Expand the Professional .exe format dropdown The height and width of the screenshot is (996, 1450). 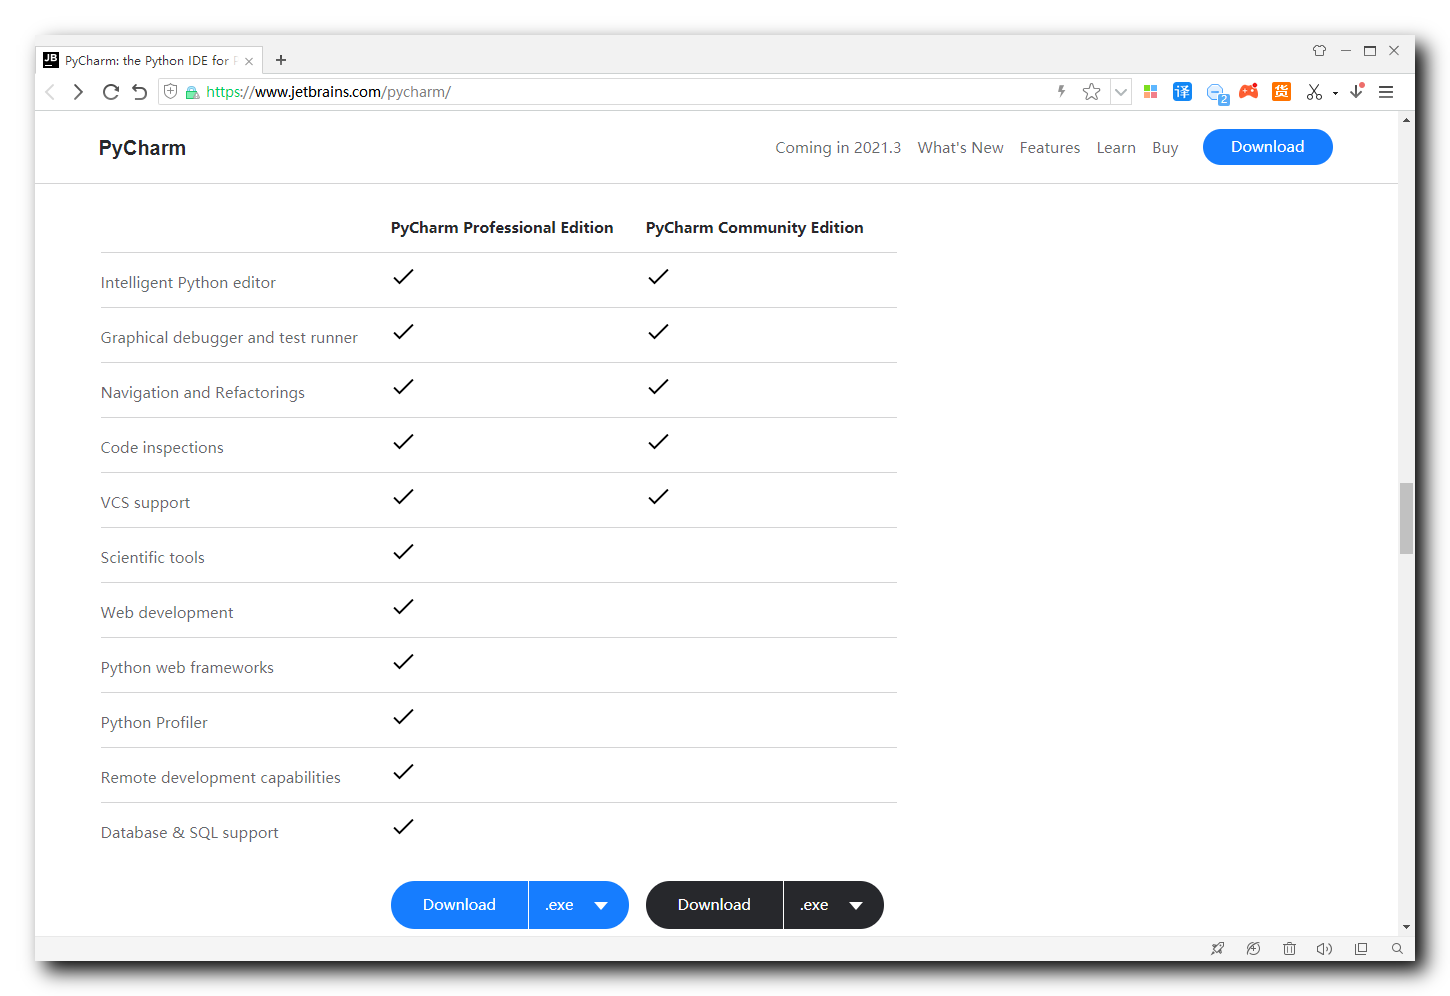click(579, 905)
